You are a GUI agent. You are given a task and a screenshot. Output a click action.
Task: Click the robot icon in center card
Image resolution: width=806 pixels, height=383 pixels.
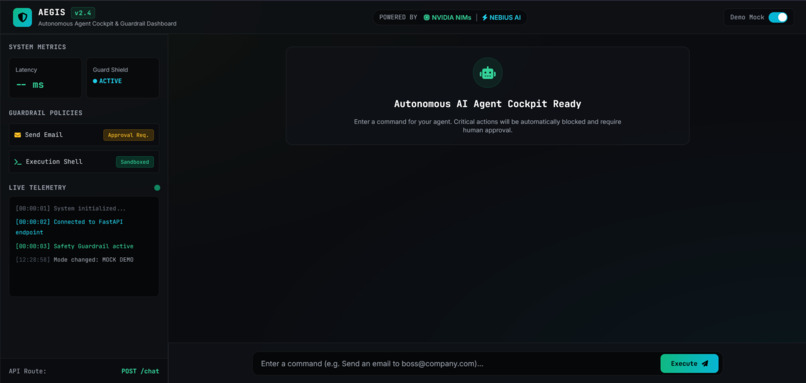487,73
